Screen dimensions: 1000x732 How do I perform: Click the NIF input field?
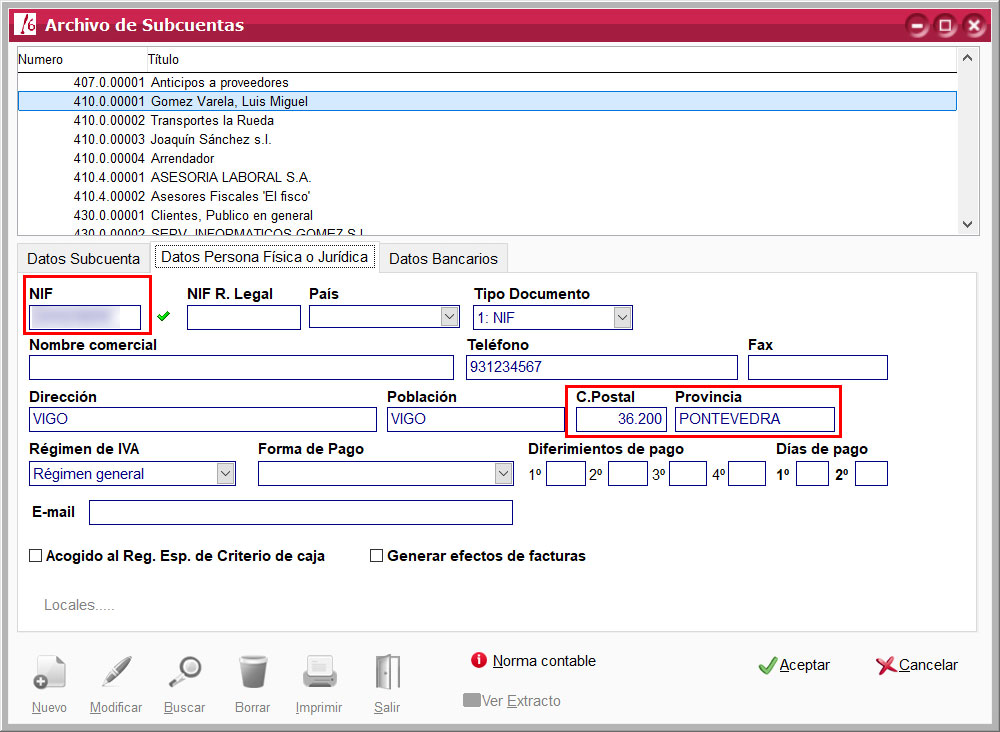click(x=85, y=317)
